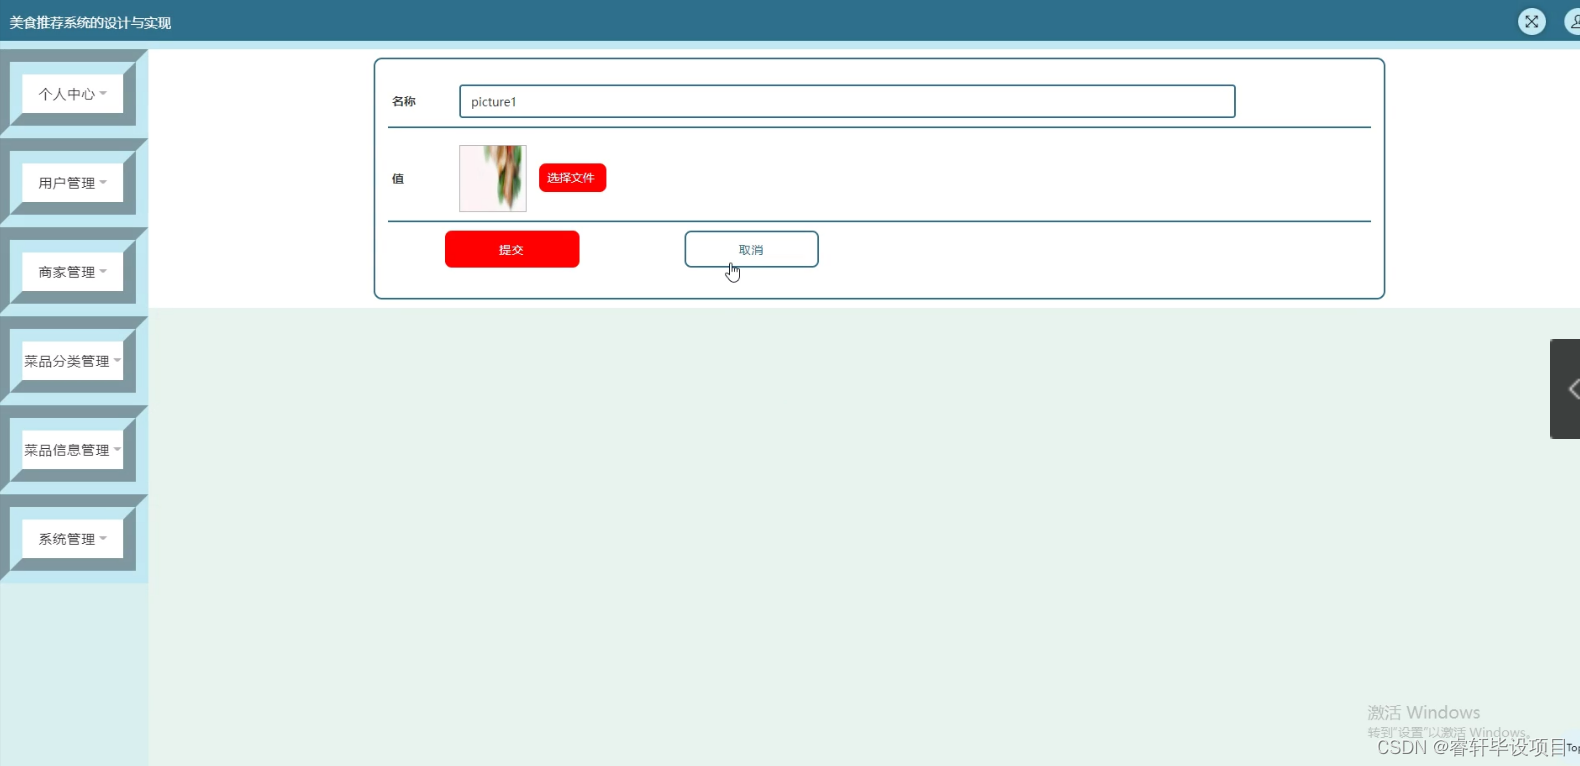Open the 用户管理 menu

tap(72, 183)
